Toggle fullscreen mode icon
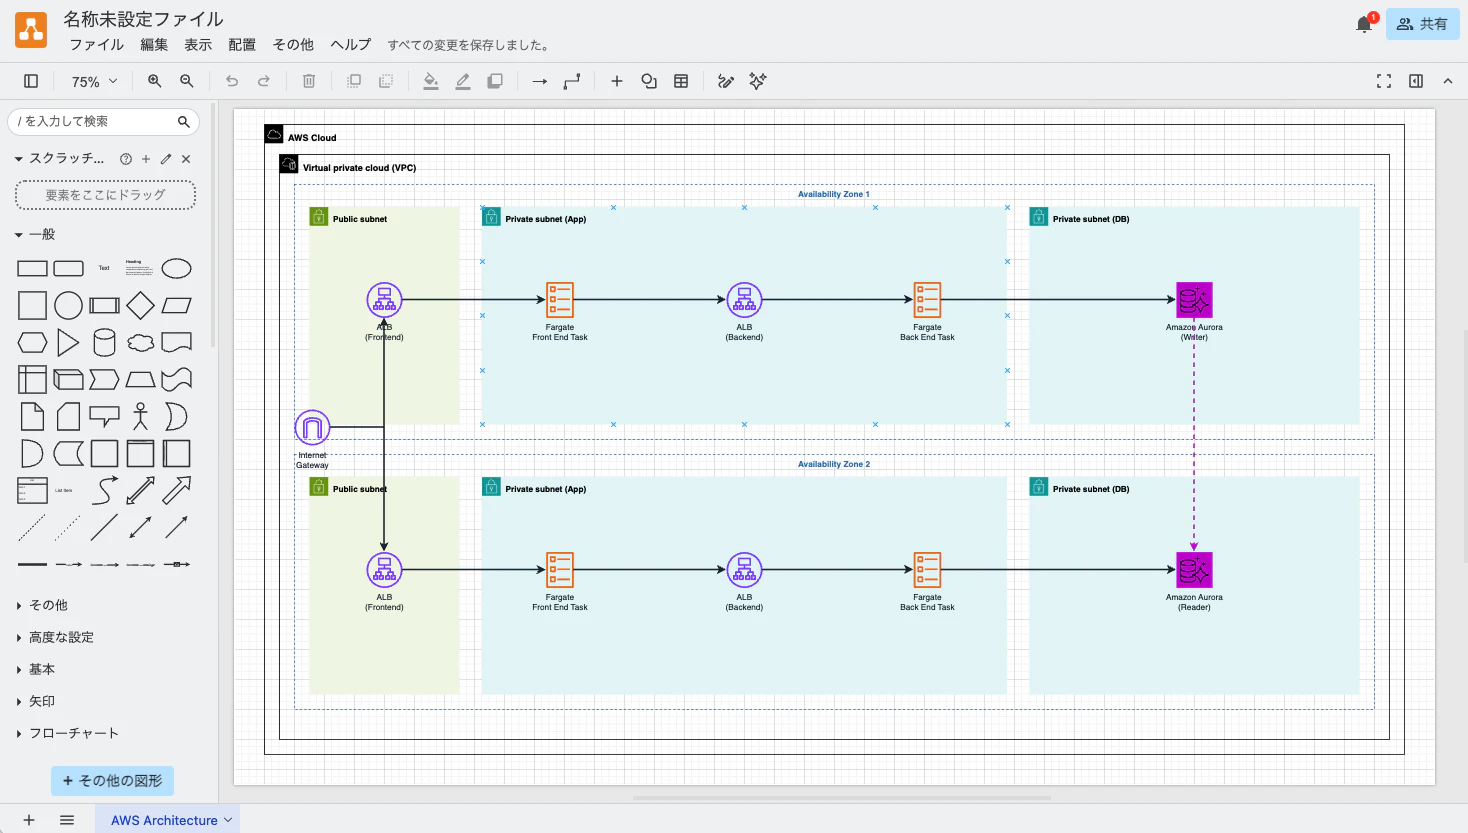This screenshot has height=833, width=1468. (1384, 81)
